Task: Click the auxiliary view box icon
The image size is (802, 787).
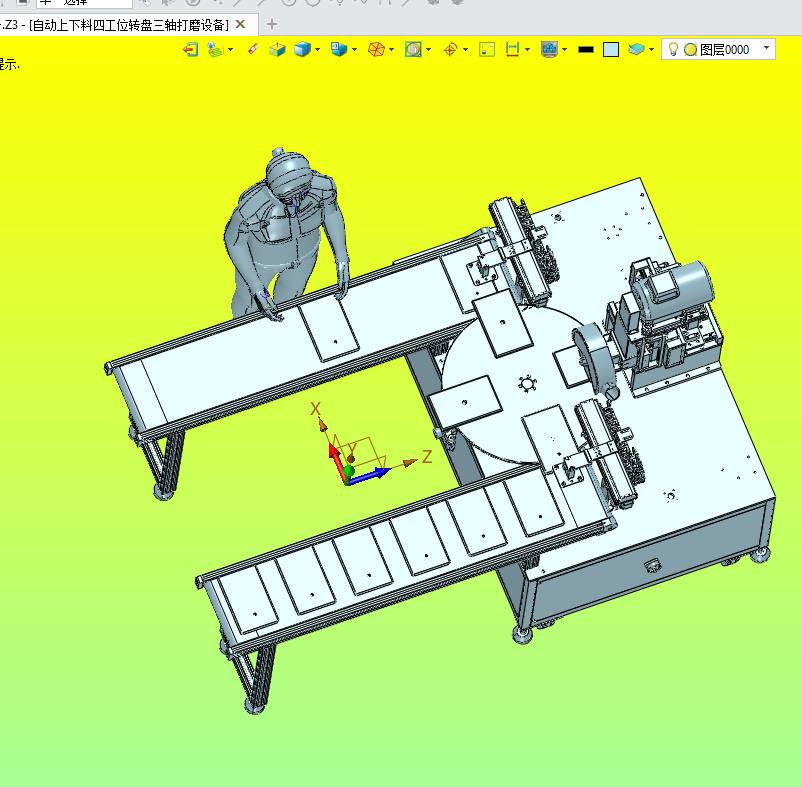Action: click(277, 50)
